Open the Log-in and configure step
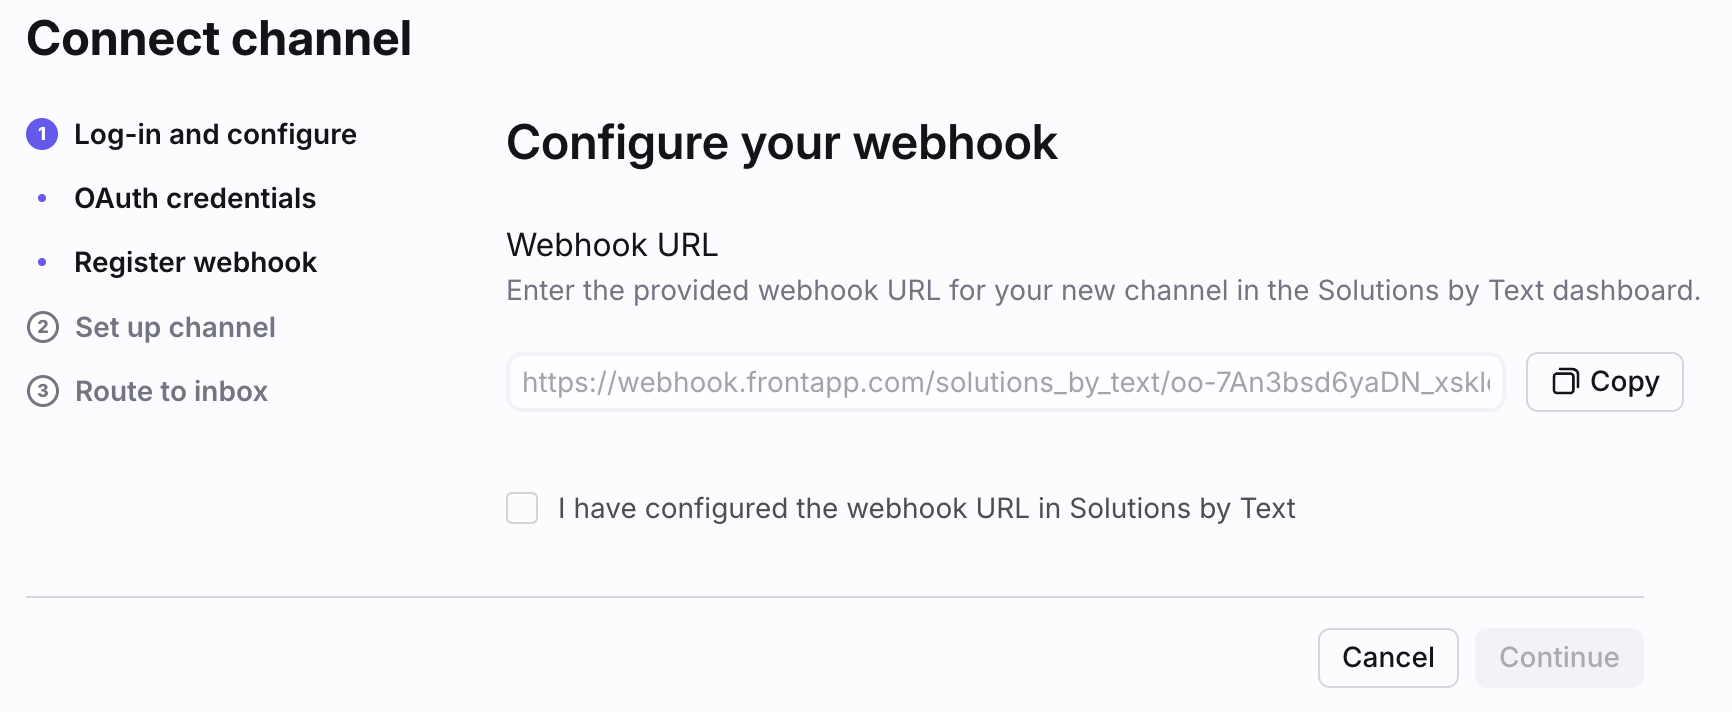This screenshot has height=712, width=1732. coord(215,134)
